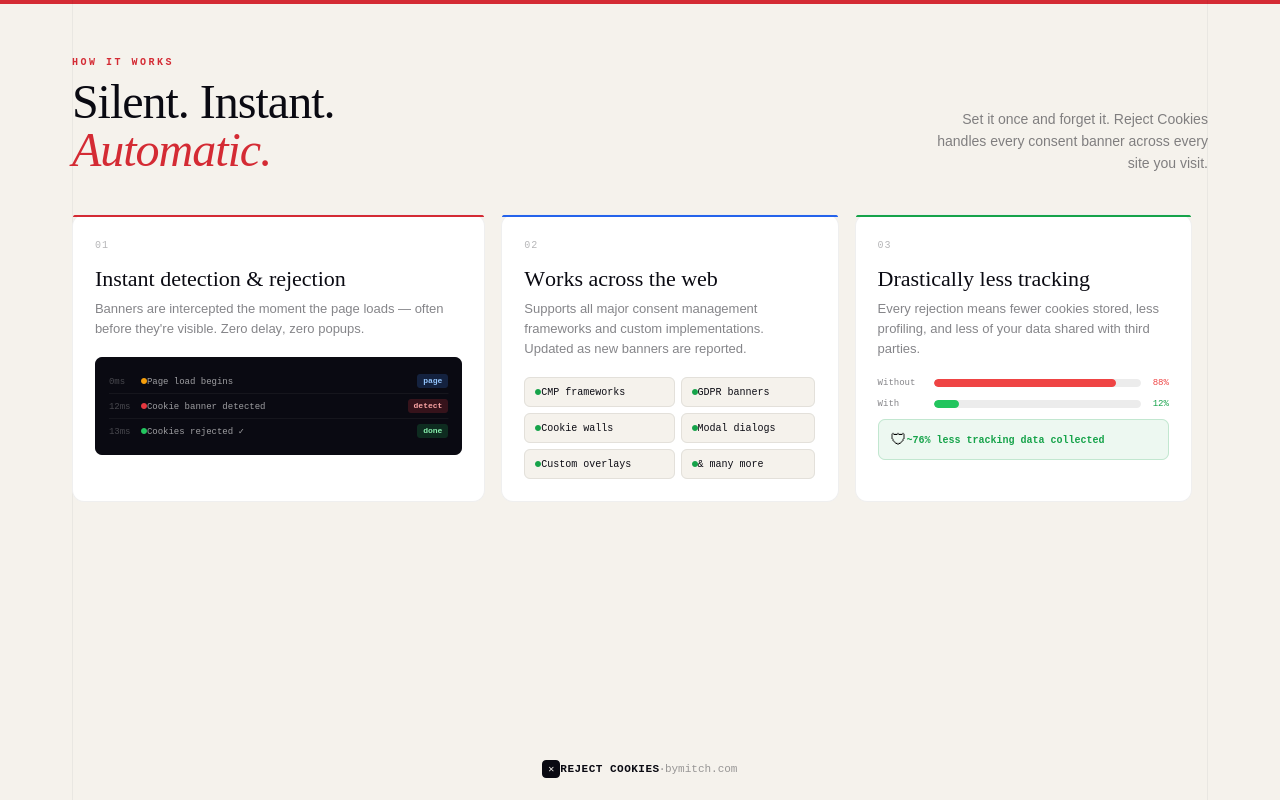1280x800 pixels.
Task: Click the ~76% less tracking data banner
Action: [x=1023, y=440]
